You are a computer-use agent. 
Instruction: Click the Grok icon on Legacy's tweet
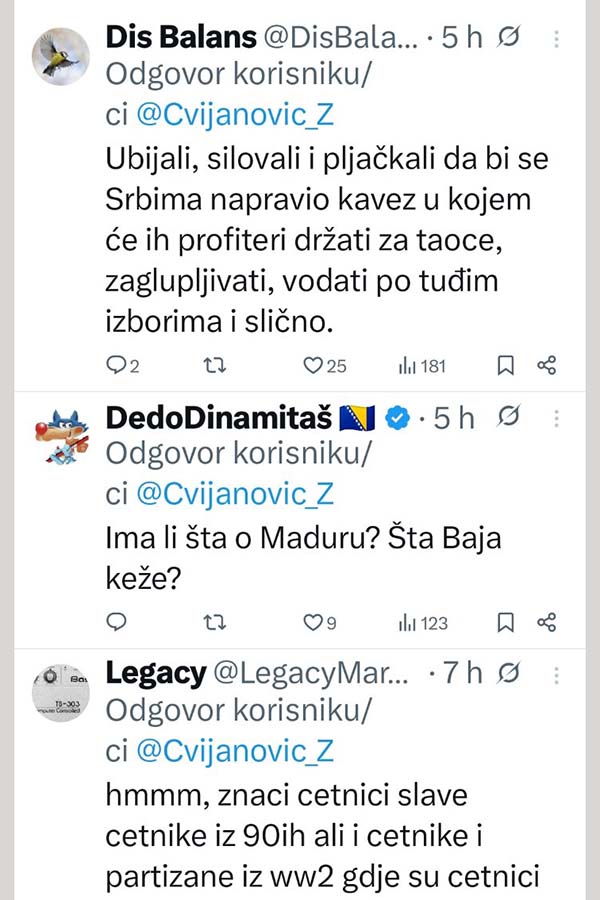click(x=509, y=675)
